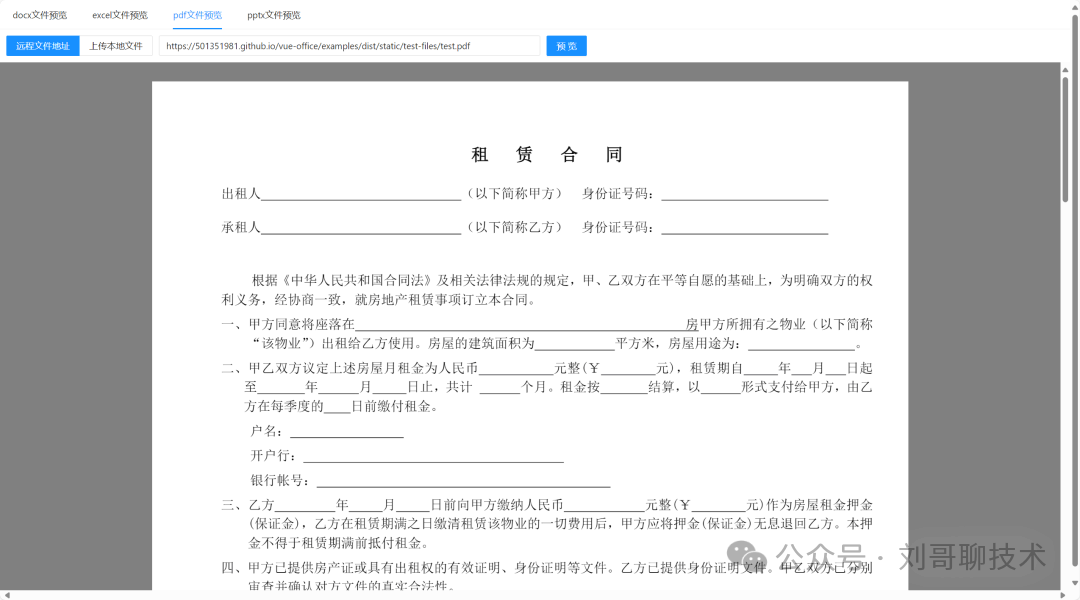The image size is (1080, 600).
Task: Click the PDF viewer scrollbar up arrow
Action: (1064, 68)
